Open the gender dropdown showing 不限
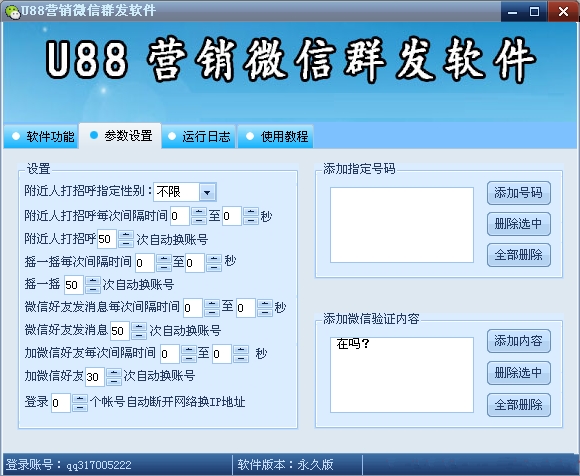The height and width of the screenshot is (476, 580). click(185, 192)
